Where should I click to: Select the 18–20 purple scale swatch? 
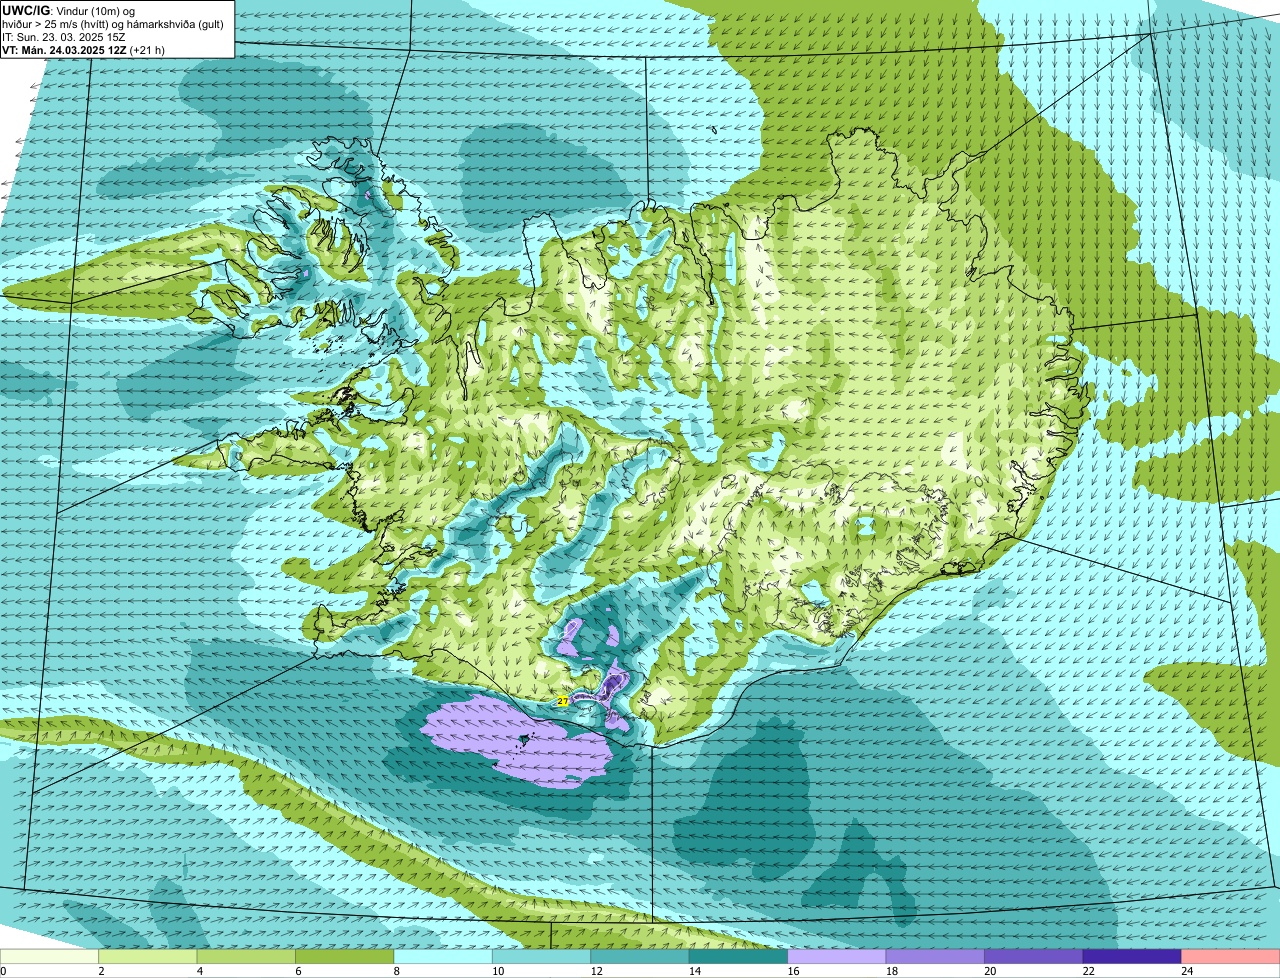click(x=935, y=956)
